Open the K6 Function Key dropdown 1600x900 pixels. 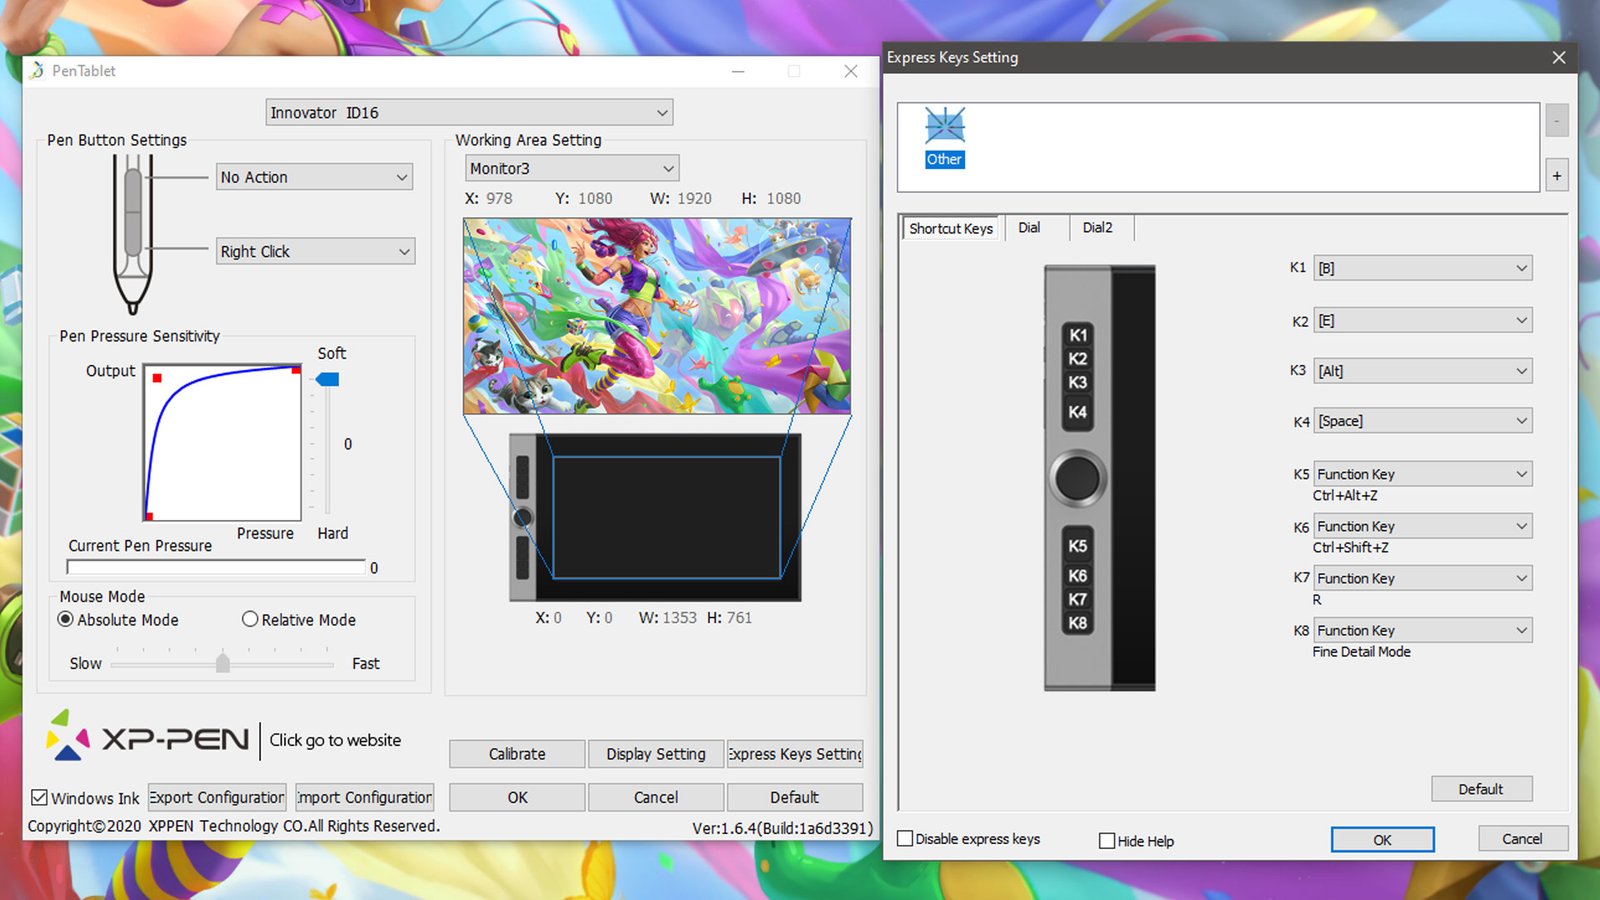pos(1423,526)
